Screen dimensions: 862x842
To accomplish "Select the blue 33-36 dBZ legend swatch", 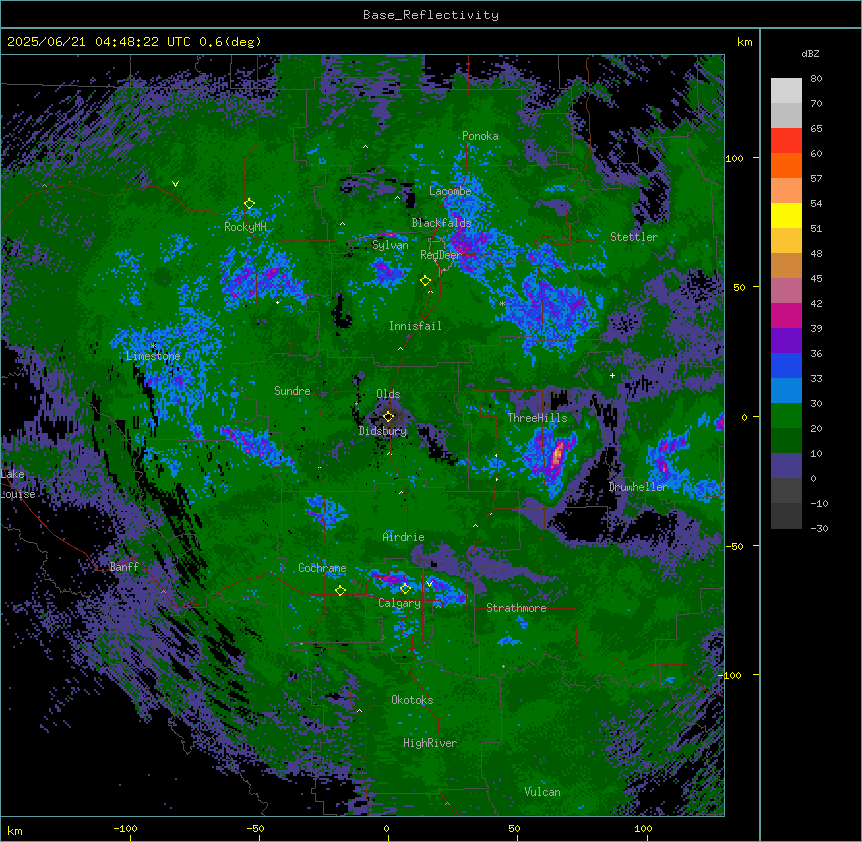I will (786, 365).
